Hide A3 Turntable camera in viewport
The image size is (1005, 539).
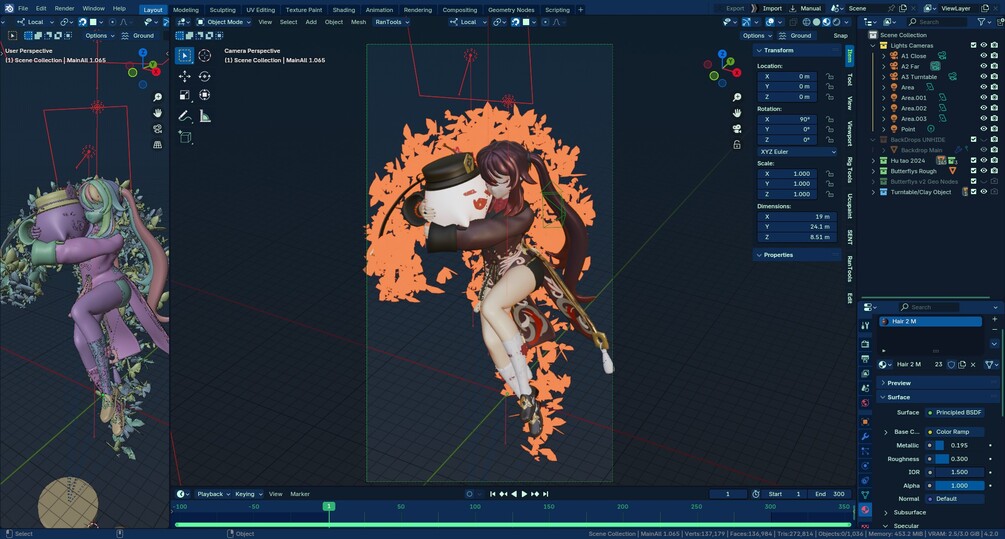(x=984, y=77)
